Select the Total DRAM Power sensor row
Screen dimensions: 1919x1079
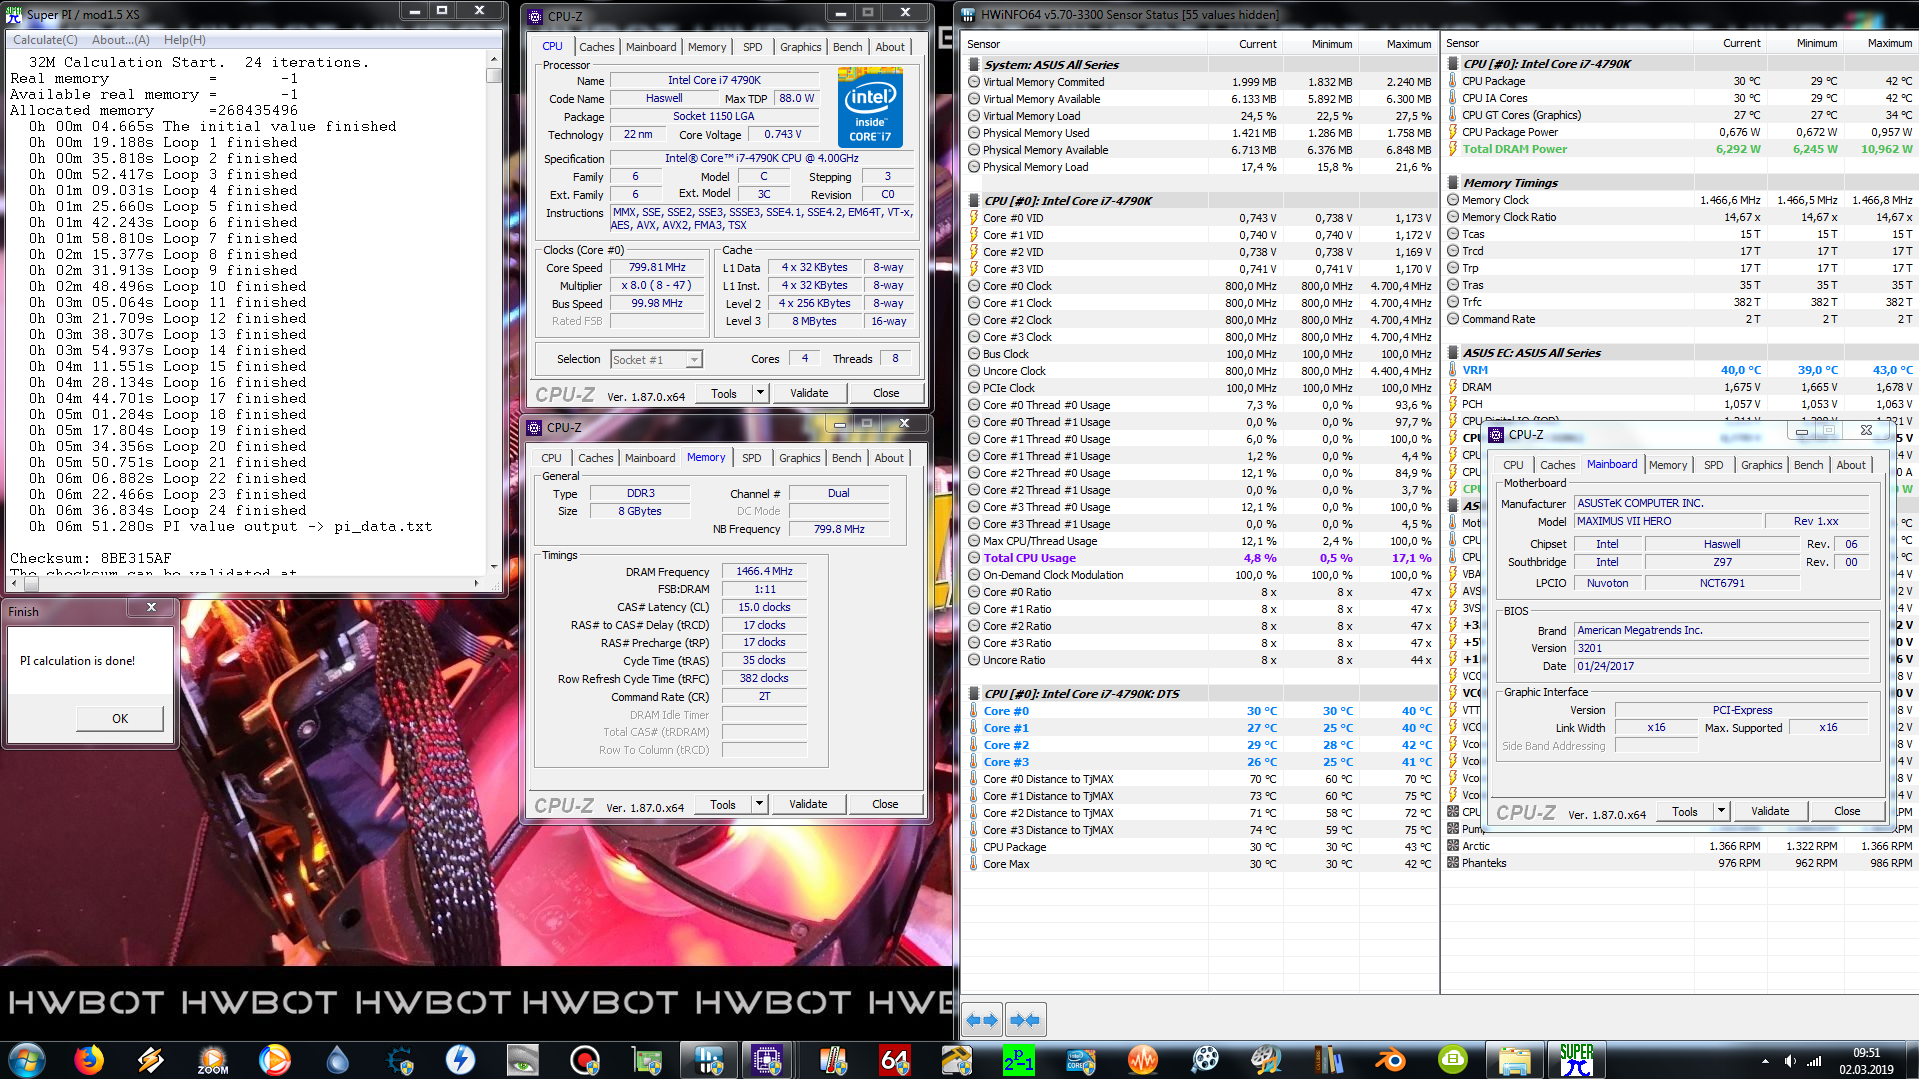1680,149
